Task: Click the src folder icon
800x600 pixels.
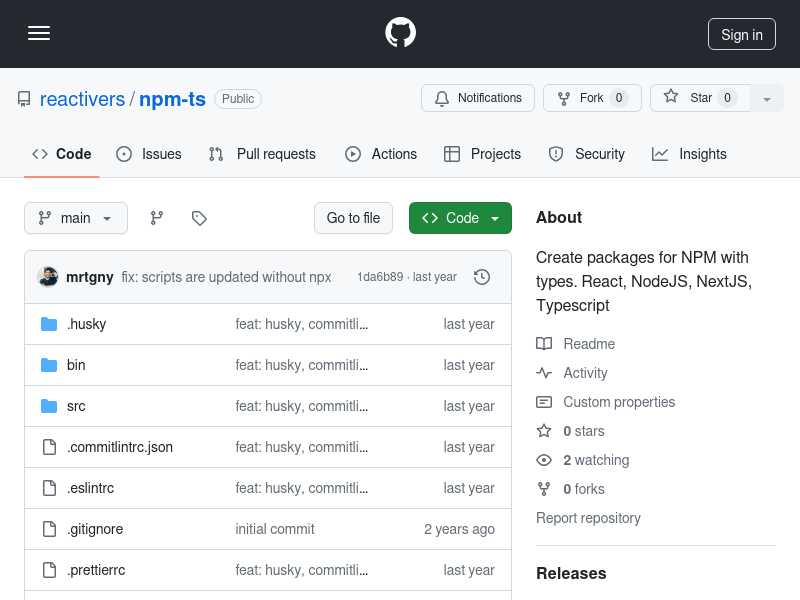Action: click(x=49, y=406)
